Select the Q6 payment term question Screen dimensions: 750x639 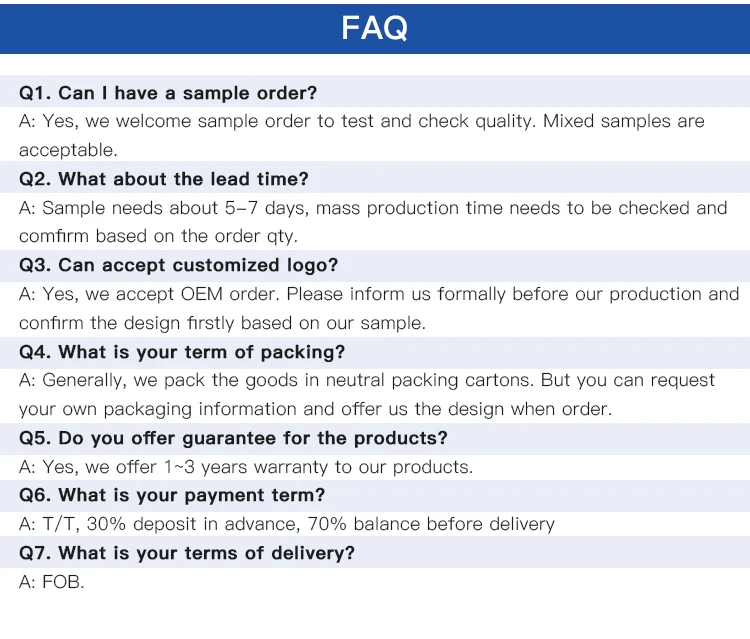(172, 495)
